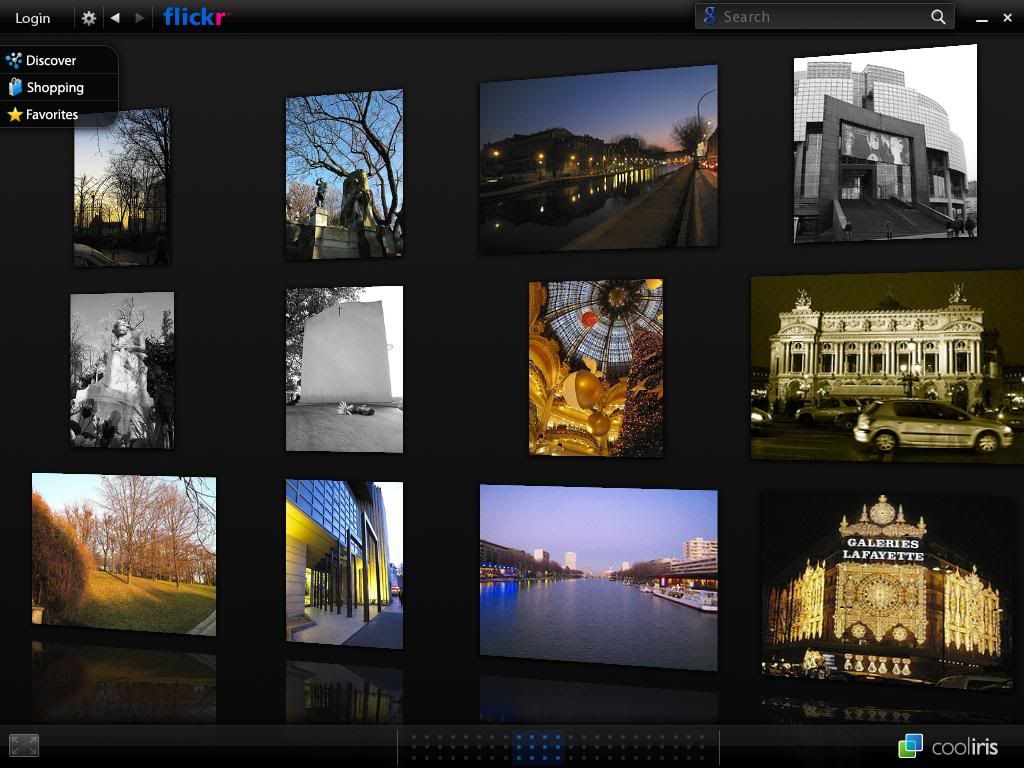Toggle fullscreen with the expand icon

click(x=24, y=745)
